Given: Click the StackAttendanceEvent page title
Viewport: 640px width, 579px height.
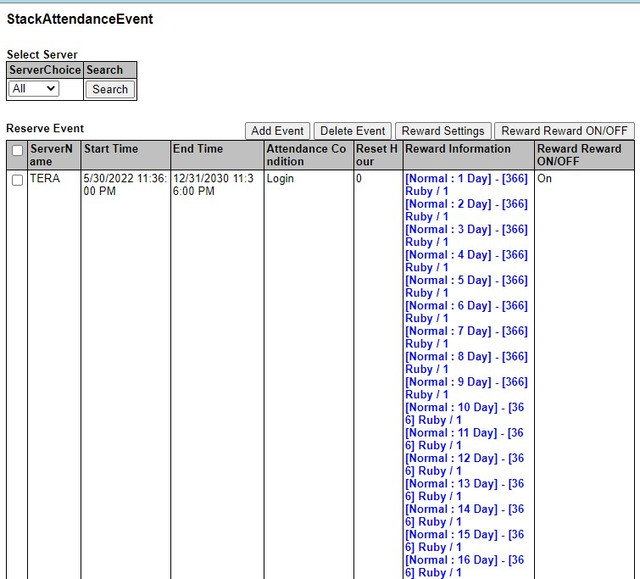Looking at the screenshot, I should click(80, 19).
